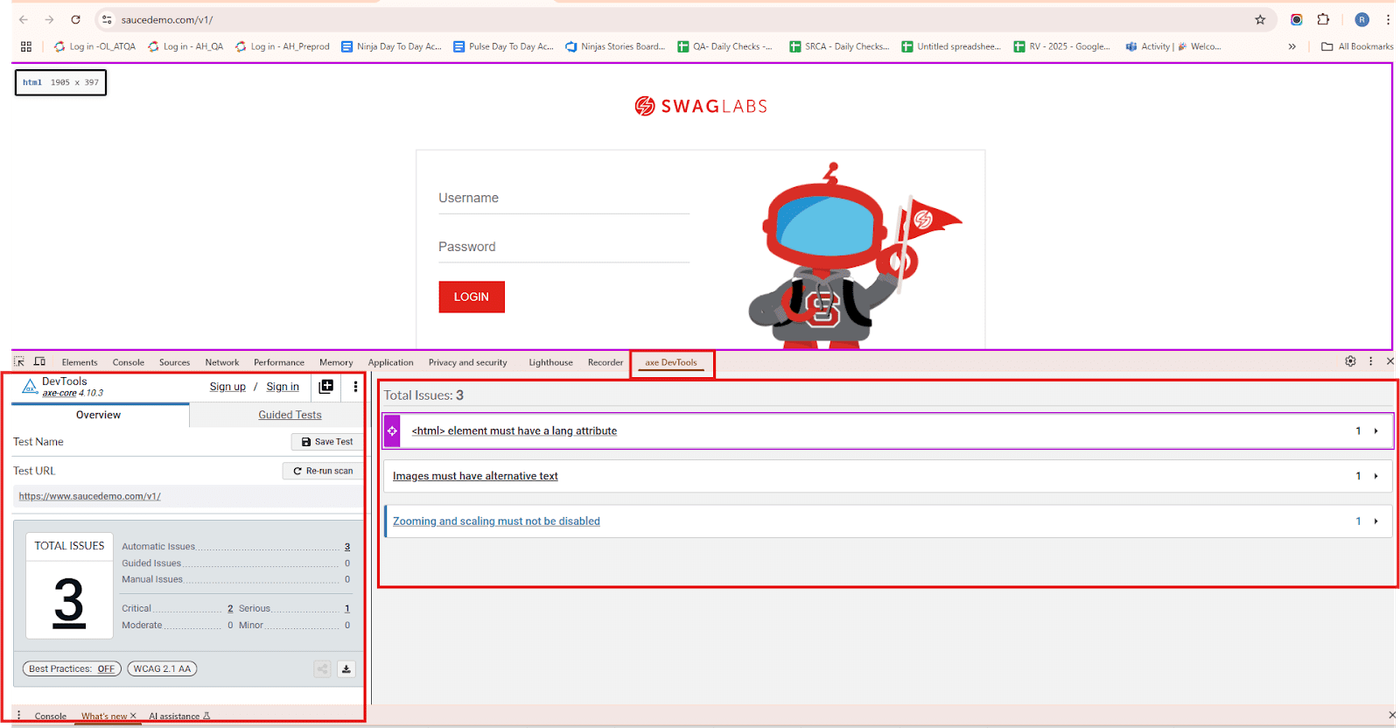Viewport: 1400px width, 728px height.
Task: Go back using the browser back arrow
Action: 23,20
